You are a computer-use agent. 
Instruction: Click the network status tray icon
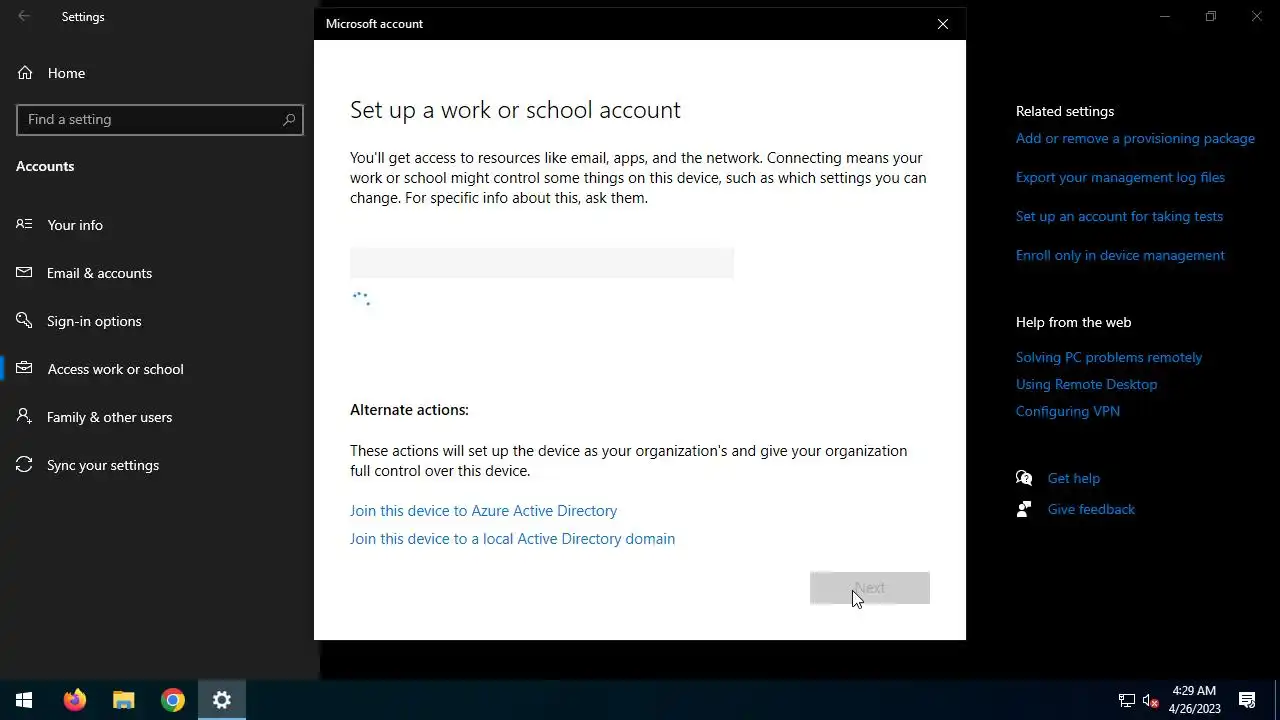coord(1127,700)
